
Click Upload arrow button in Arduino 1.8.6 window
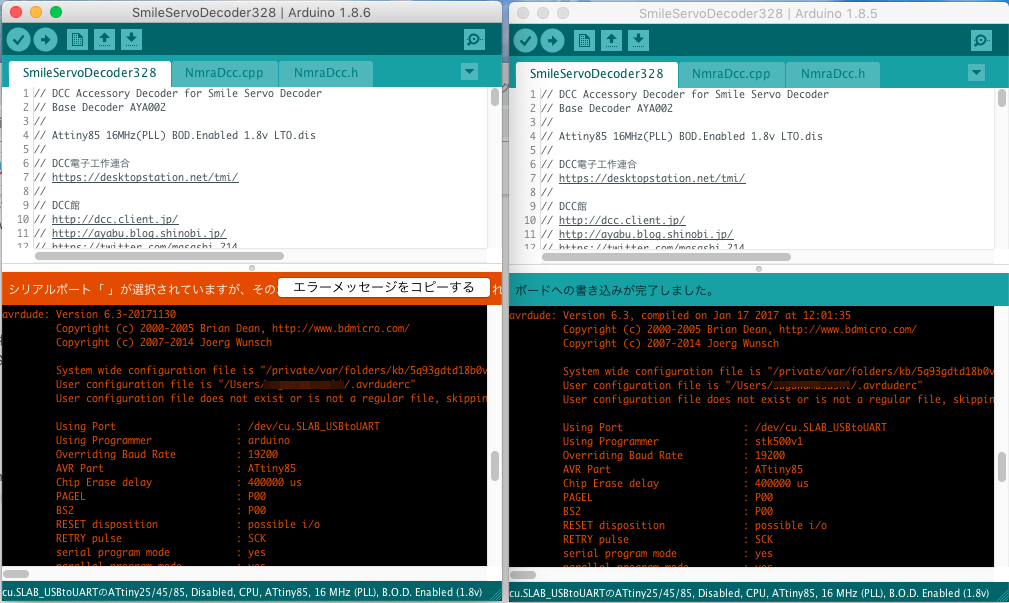46,40
